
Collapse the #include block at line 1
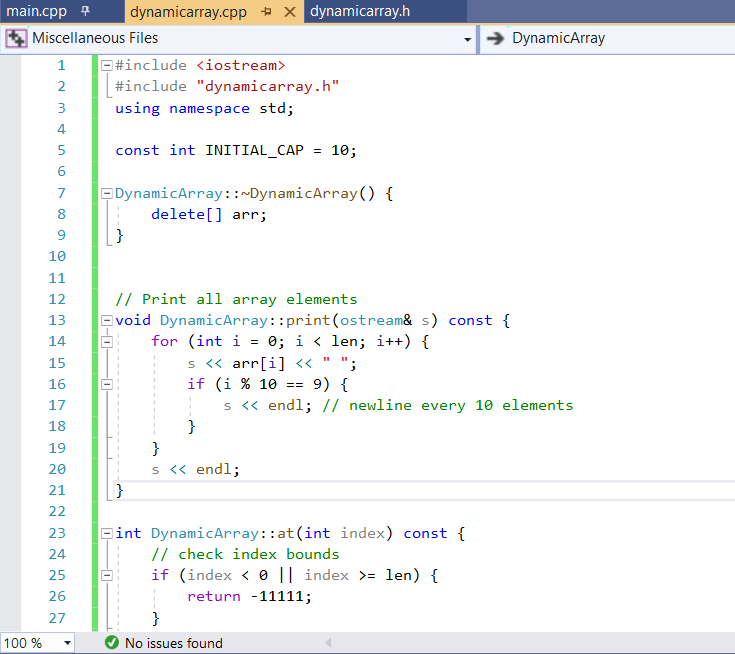pyautogui.click(x=107, y=65)
